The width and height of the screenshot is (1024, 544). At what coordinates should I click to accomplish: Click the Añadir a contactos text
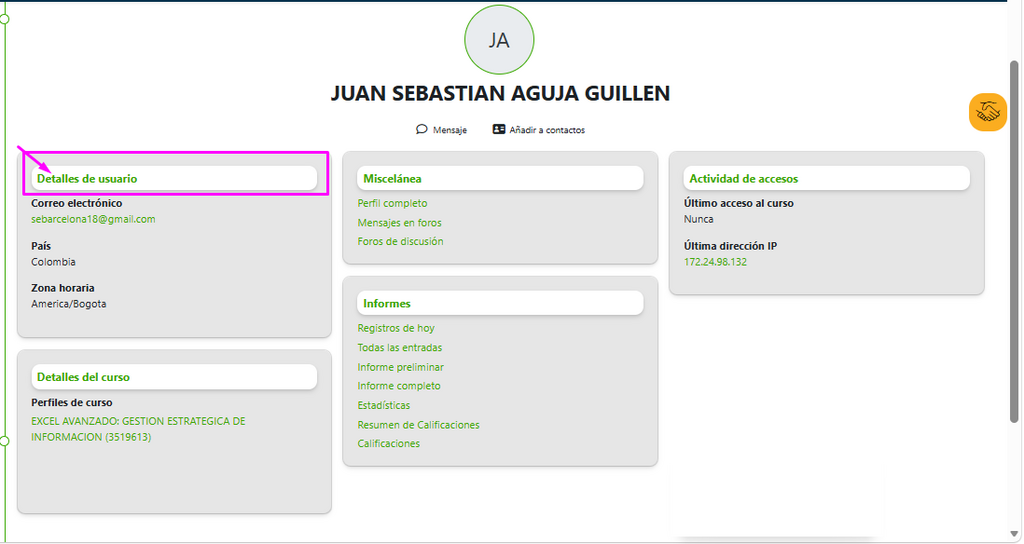click(x=547, y=130)
